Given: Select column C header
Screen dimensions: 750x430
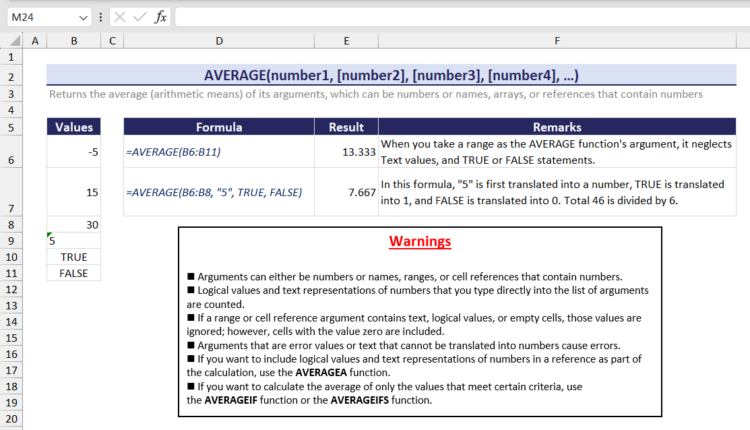Looking at the screenshot, I should click(x=112, y=41).
